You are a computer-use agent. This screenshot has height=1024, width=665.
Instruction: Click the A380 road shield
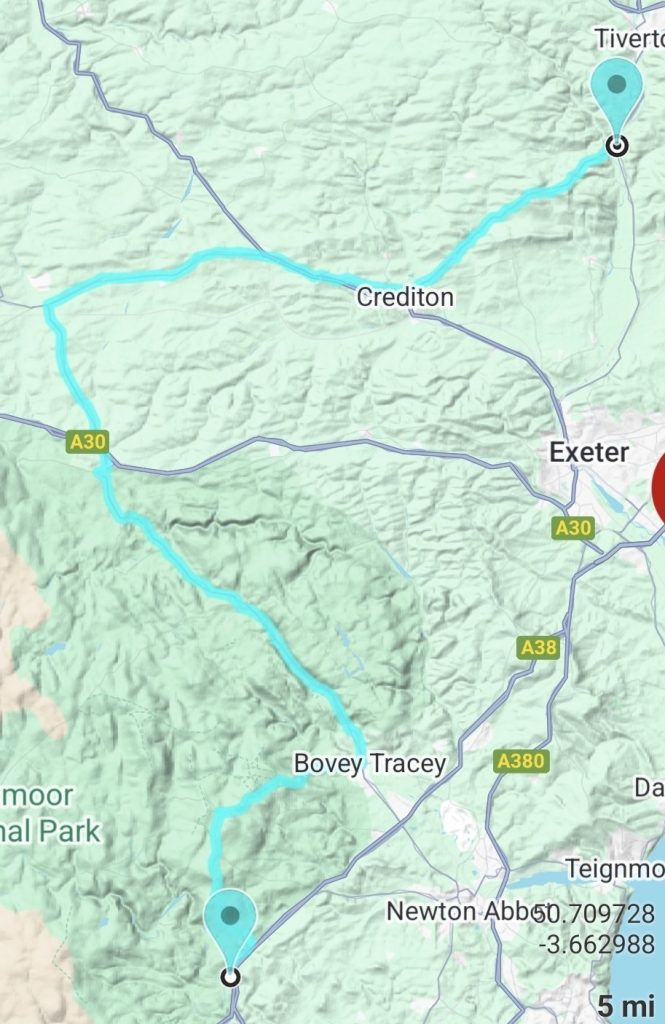point(521,761)
